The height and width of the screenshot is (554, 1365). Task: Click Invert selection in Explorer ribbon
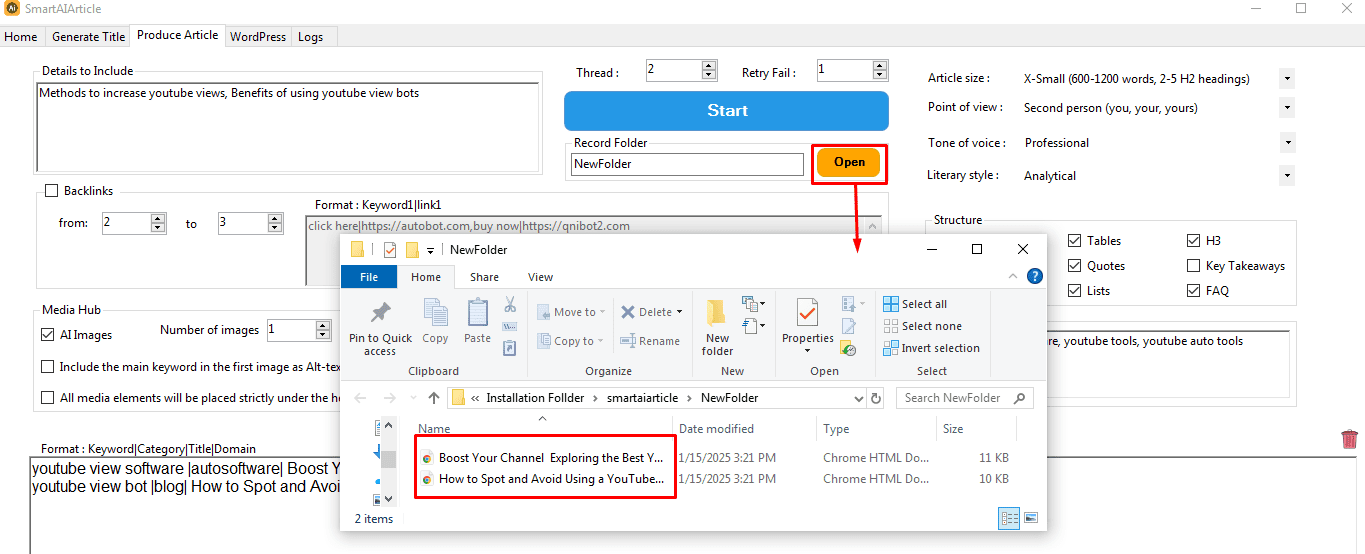tap(932, 348)
